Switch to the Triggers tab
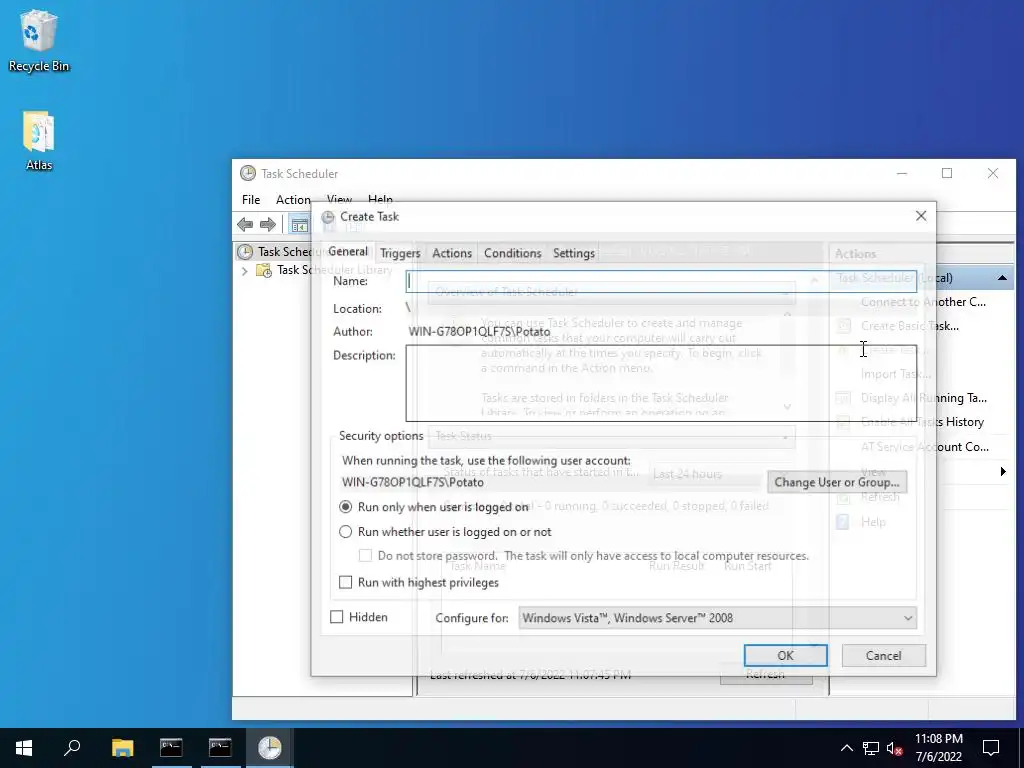The image size is (1024, 768). point(400,253)
